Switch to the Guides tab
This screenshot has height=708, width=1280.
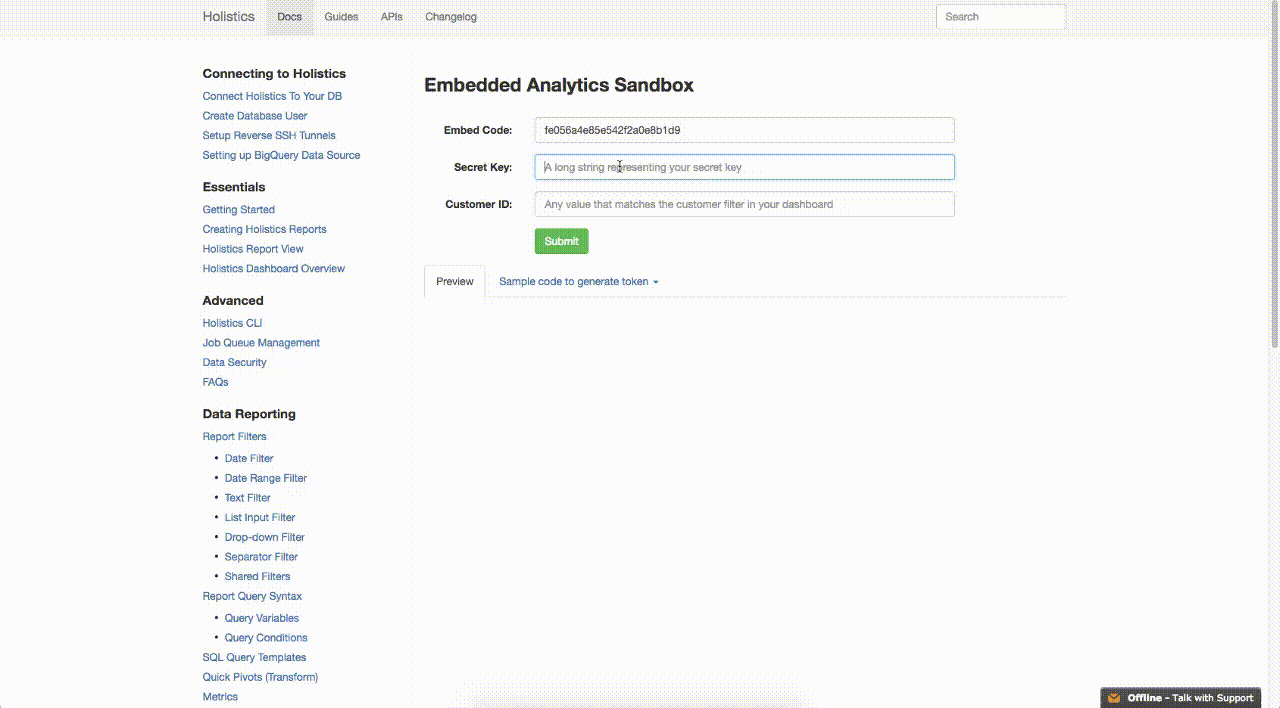click(341, 16)
